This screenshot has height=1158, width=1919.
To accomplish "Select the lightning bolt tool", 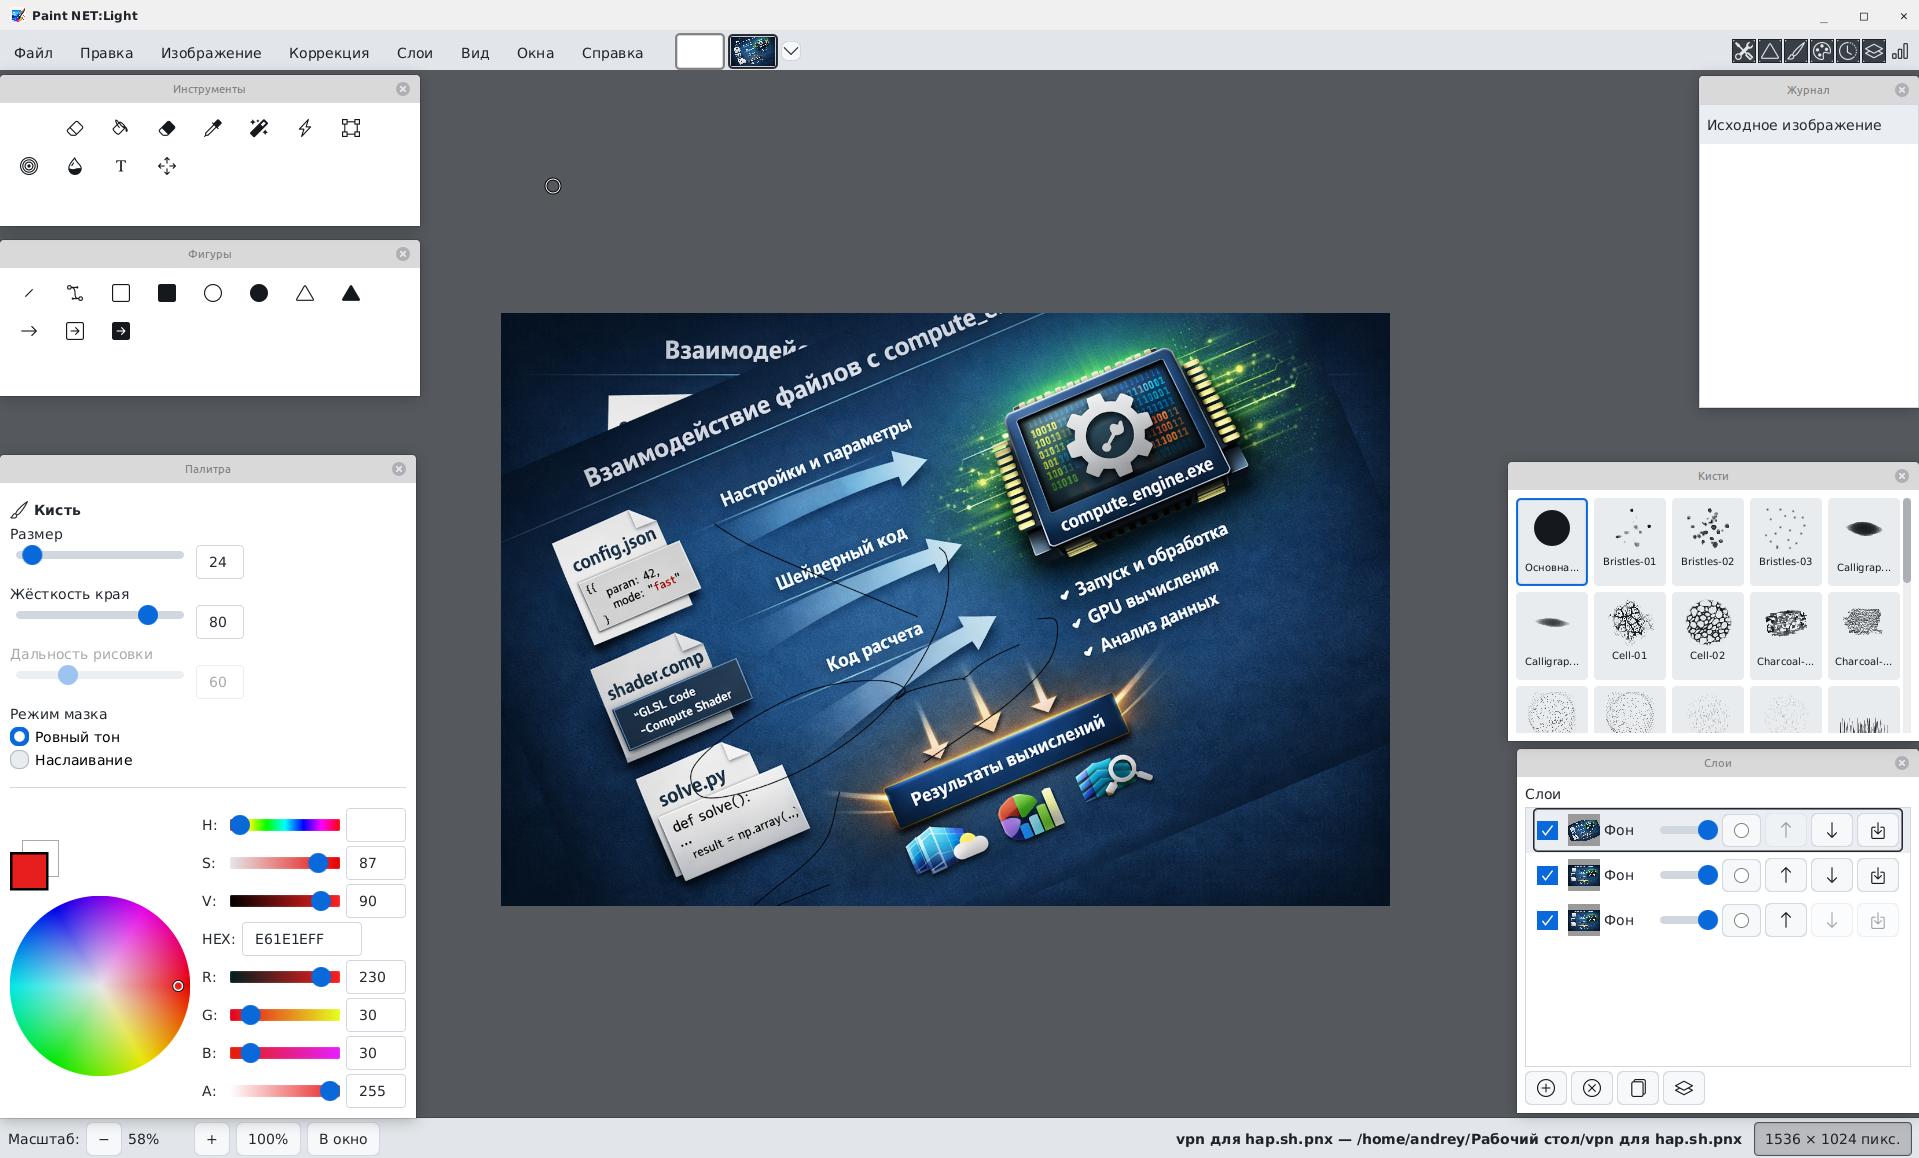I will point(305,128).
